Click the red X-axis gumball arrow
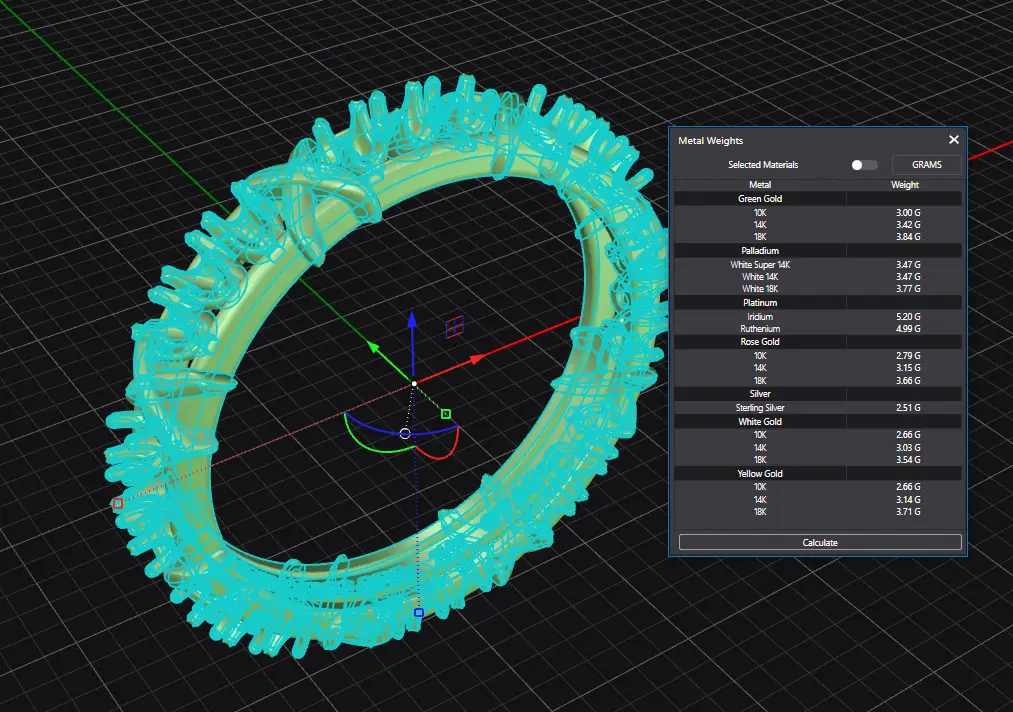This screenshot has height=712, width=1013. coord(477,359)
